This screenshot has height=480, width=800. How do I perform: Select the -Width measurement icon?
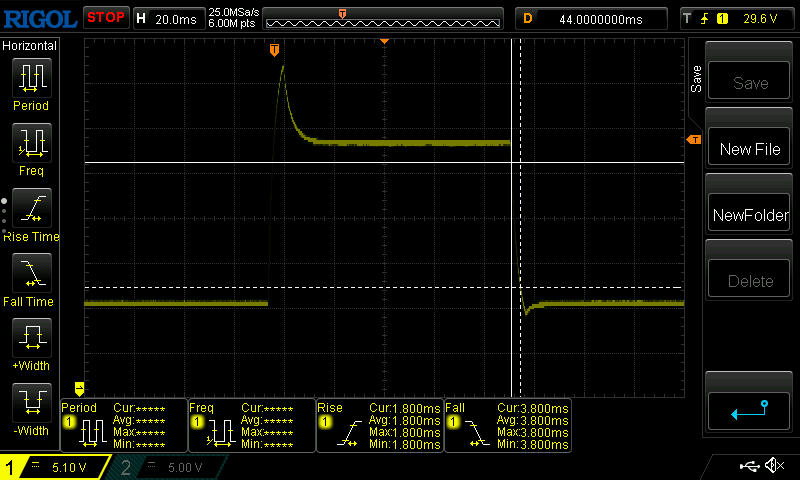click(32, 402)
